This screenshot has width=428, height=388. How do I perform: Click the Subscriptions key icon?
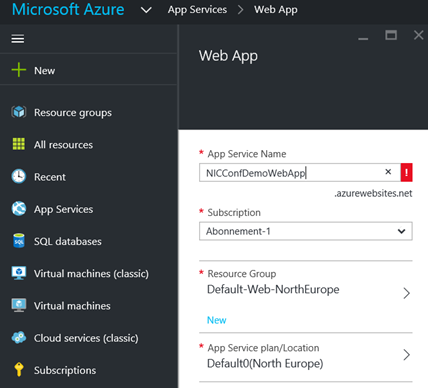(x=19, y=369)
